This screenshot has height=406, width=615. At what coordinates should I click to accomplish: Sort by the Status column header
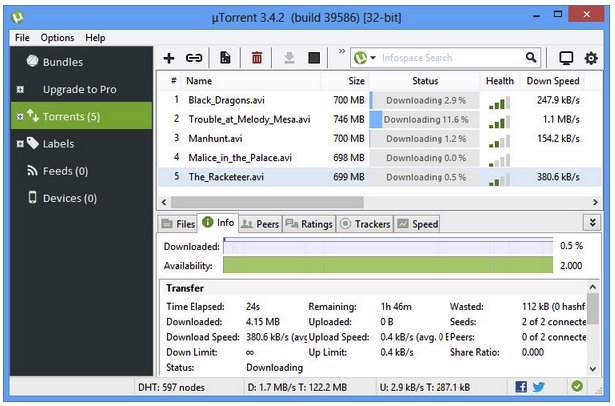(425, 81)
